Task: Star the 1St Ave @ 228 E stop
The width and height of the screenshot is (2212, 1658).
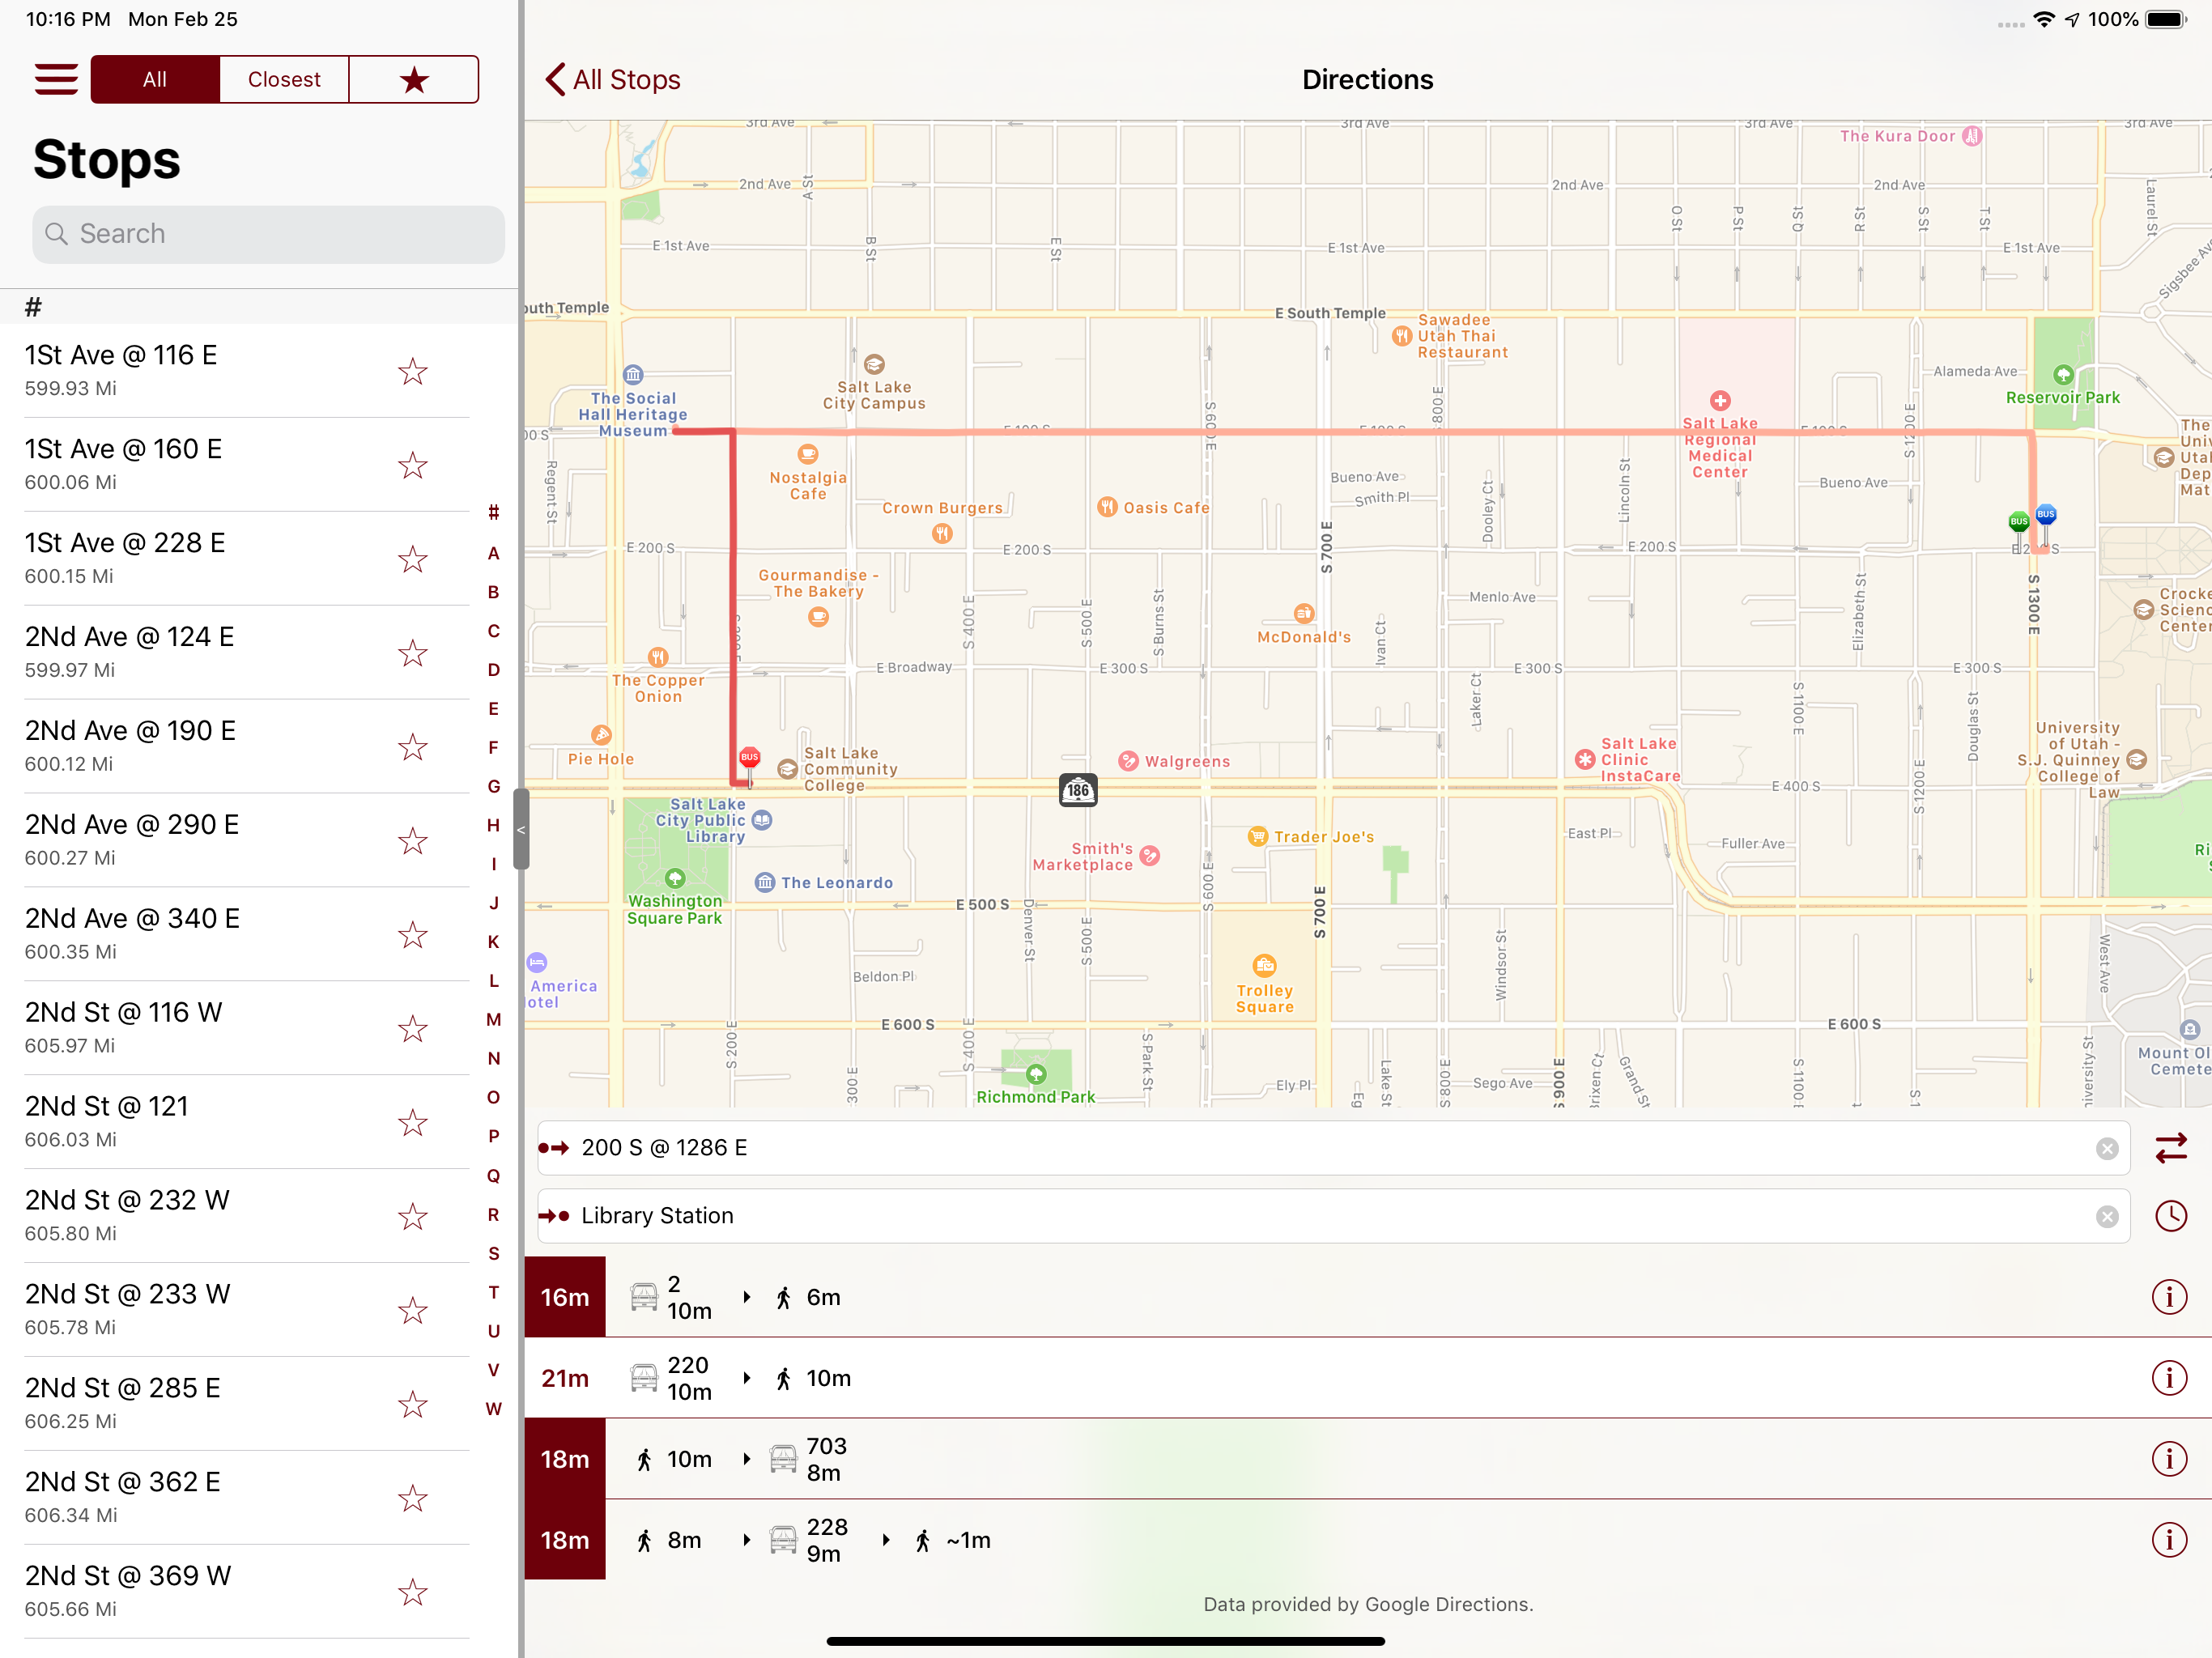Action: (412, 559)
